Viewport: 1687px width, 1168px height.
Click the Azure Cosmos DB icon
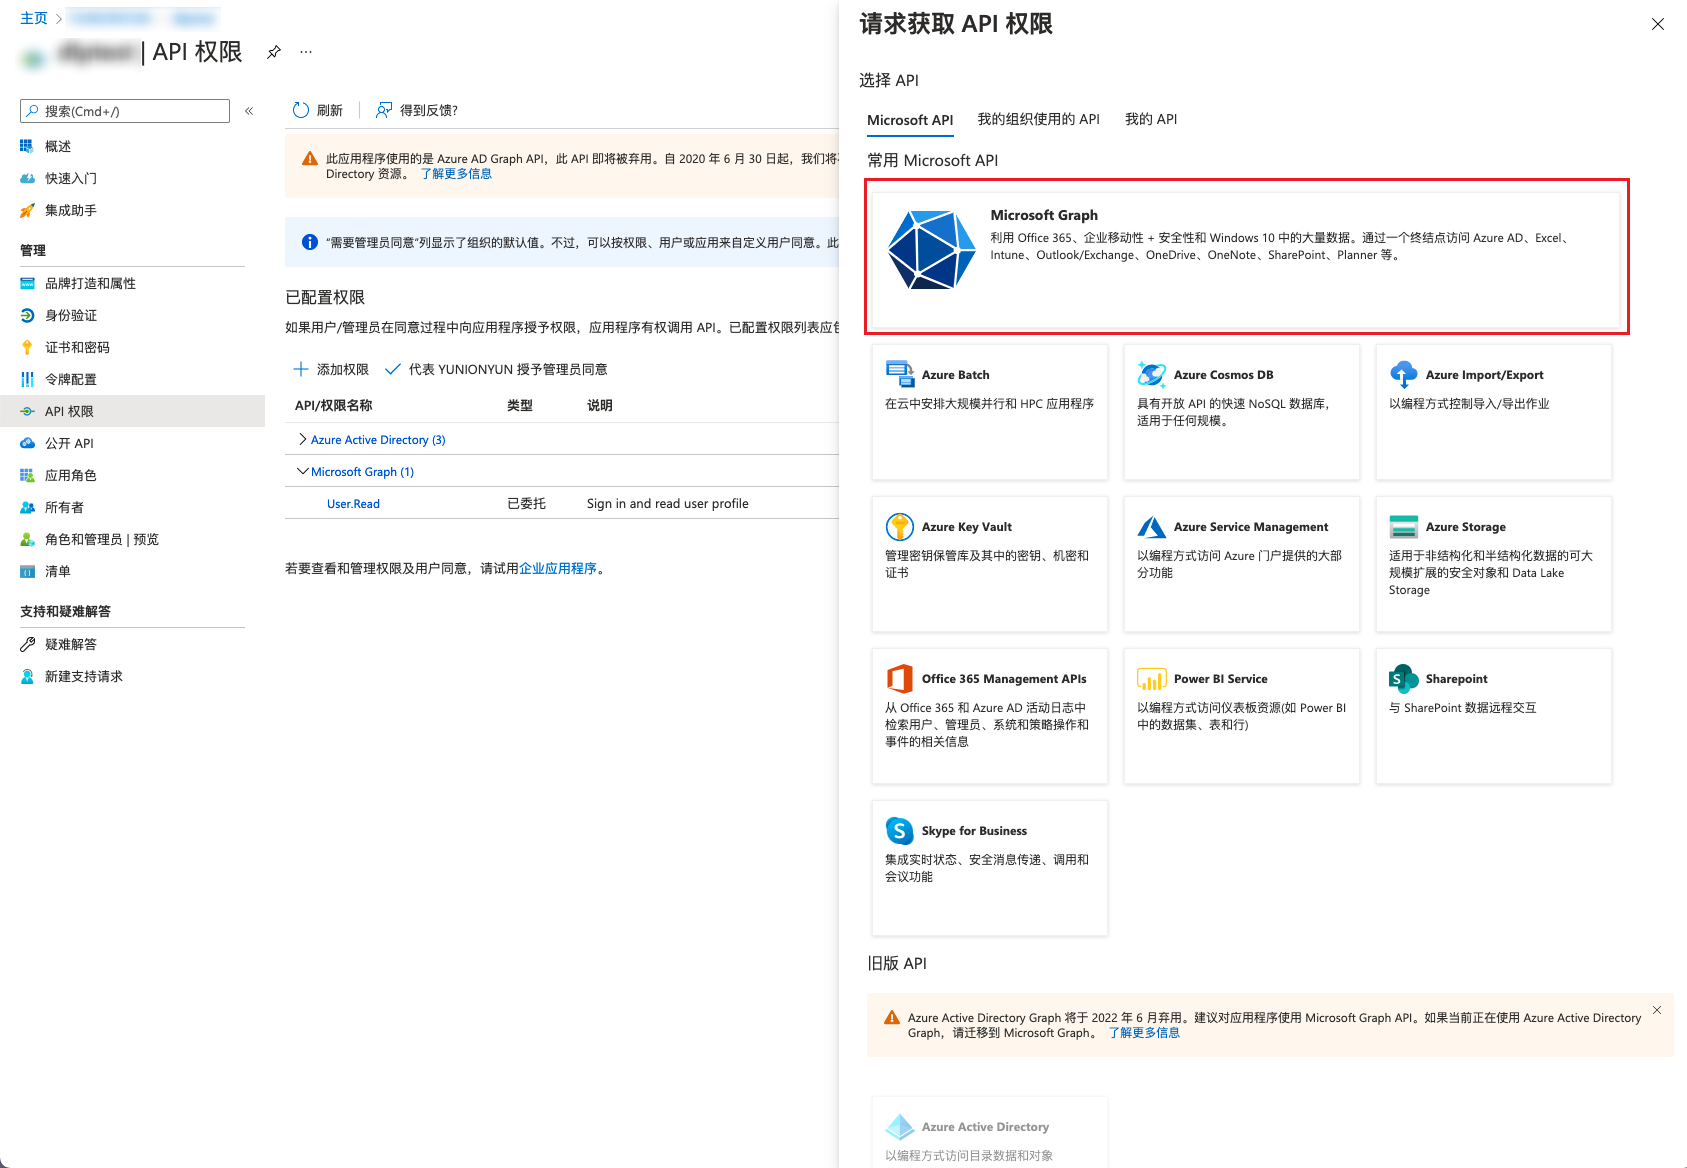click(1151, 375)
